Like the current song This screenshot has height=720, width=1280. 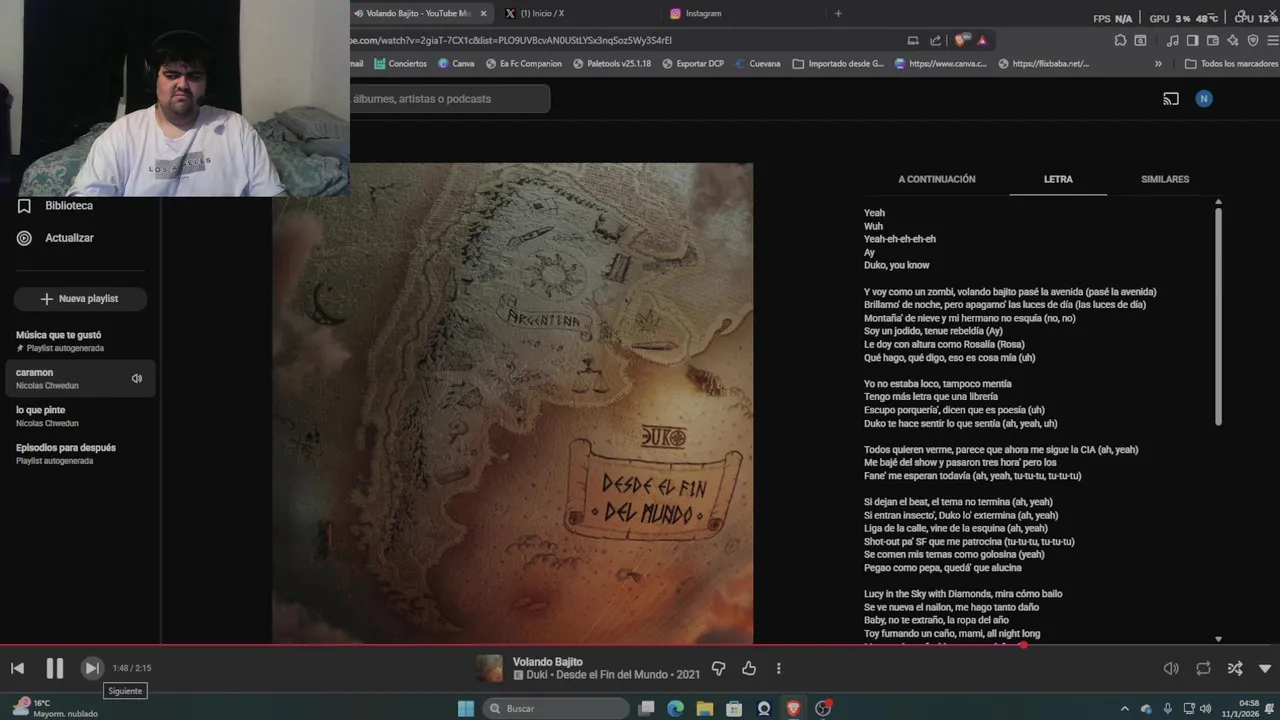click(x=749, y=668)
